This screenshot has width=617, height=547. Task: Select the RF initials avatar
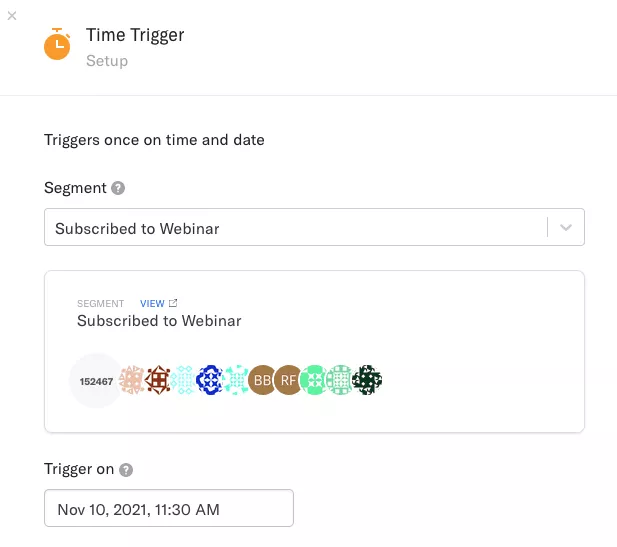[x=288, y=380]
